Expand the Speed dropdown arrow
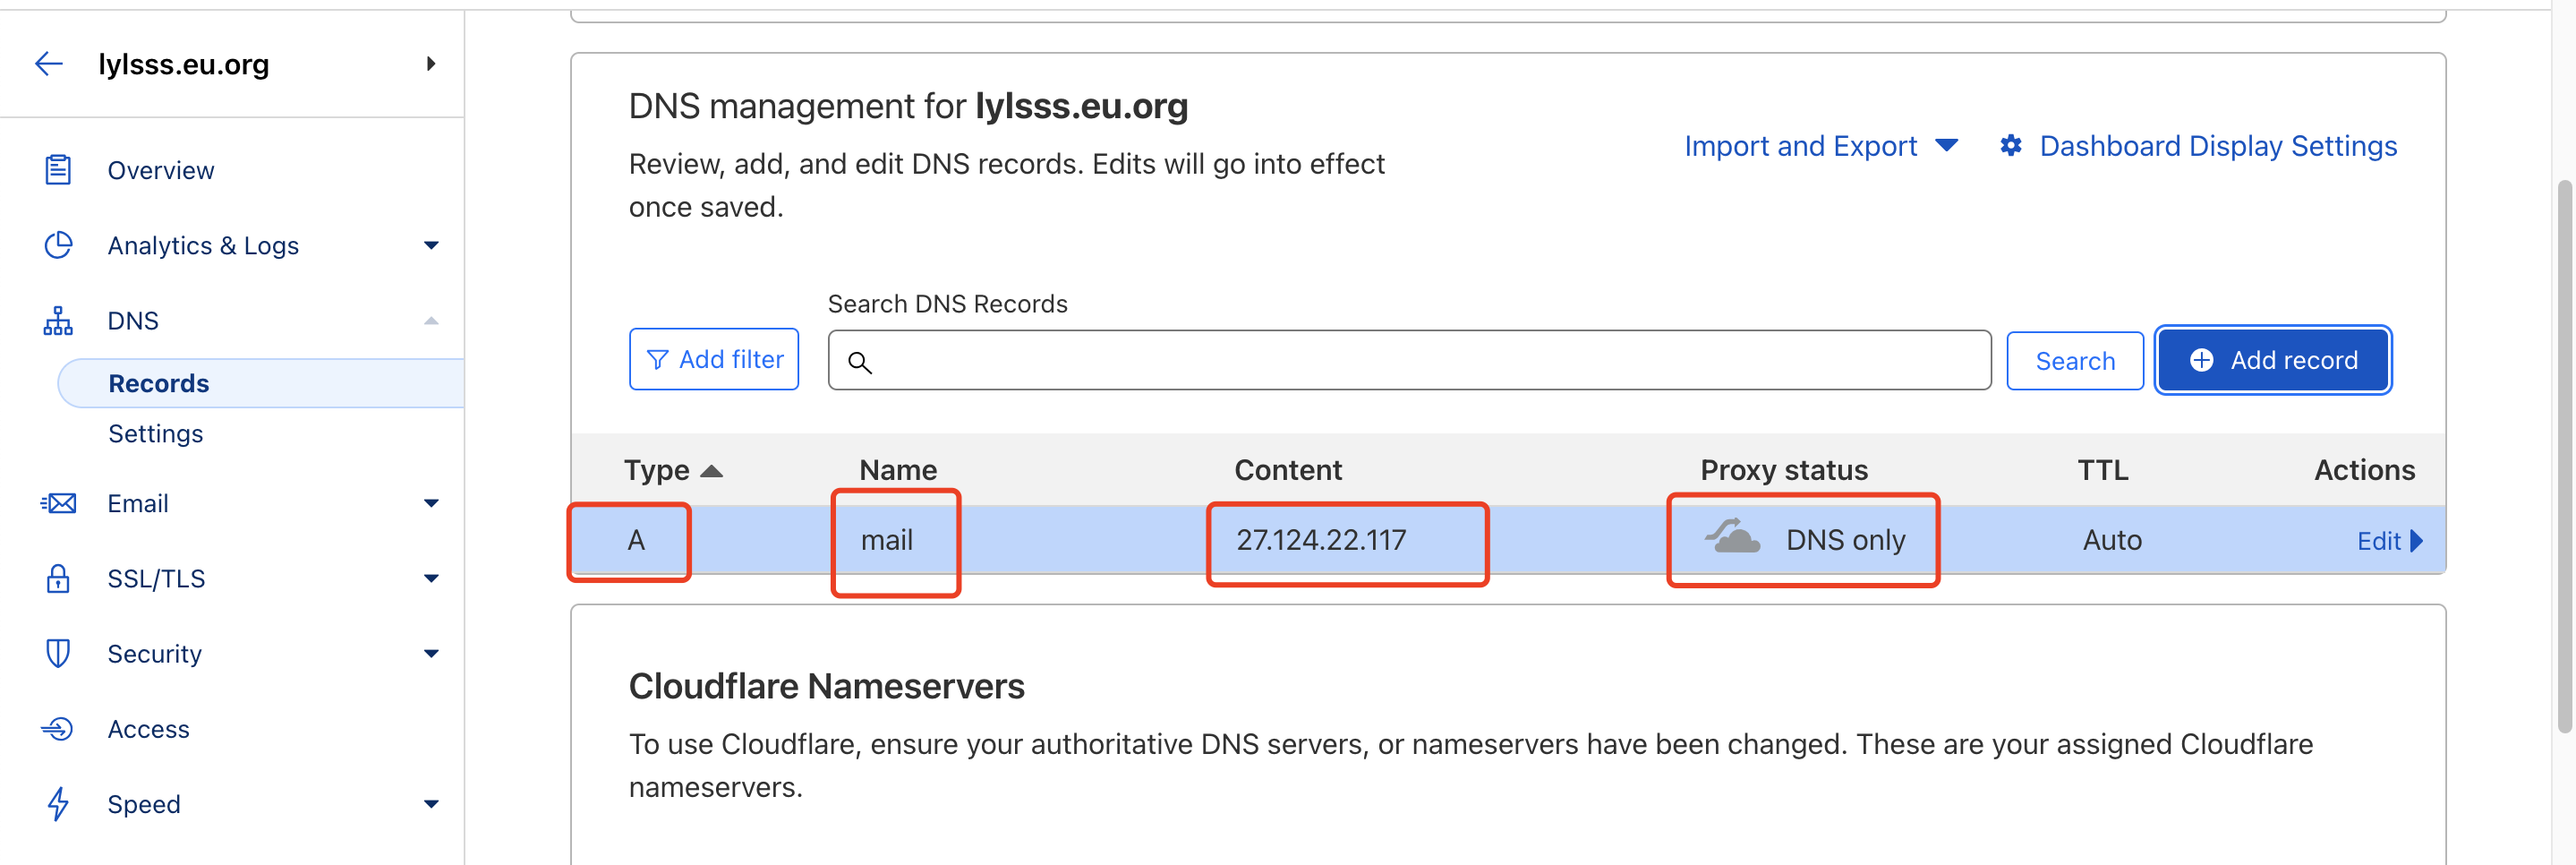Image resolution: width=2576 pixels, height=865 pixels. tap(431, 805)
